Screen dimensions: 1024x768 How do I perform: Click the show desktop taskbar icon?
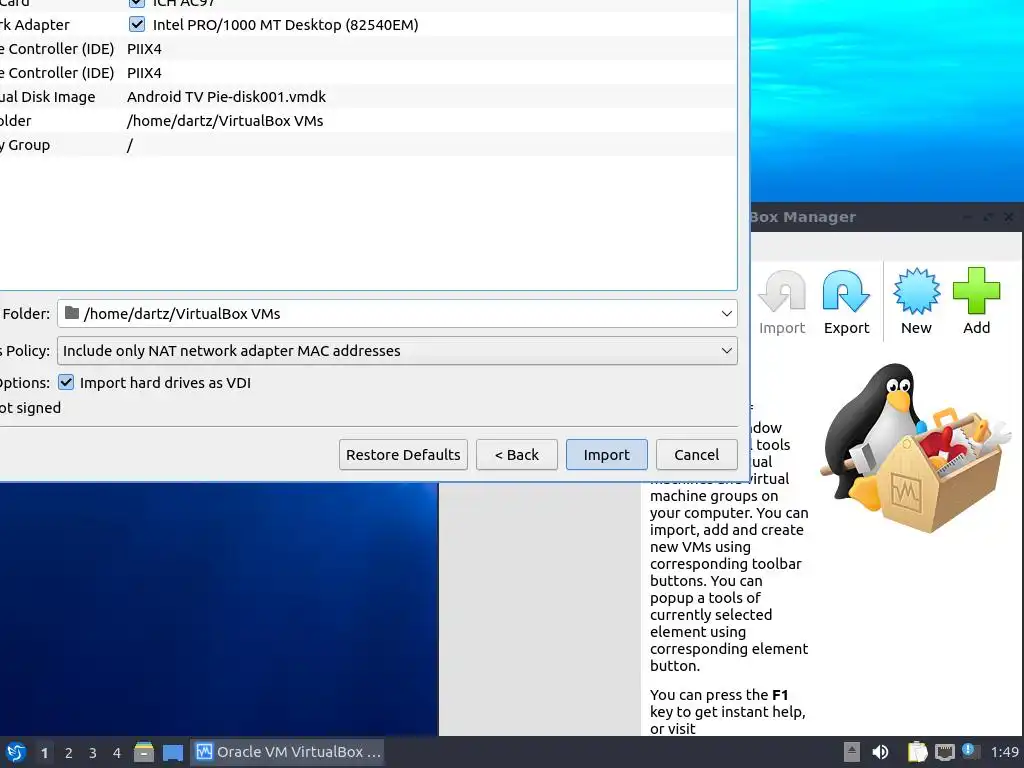point(172,752)
